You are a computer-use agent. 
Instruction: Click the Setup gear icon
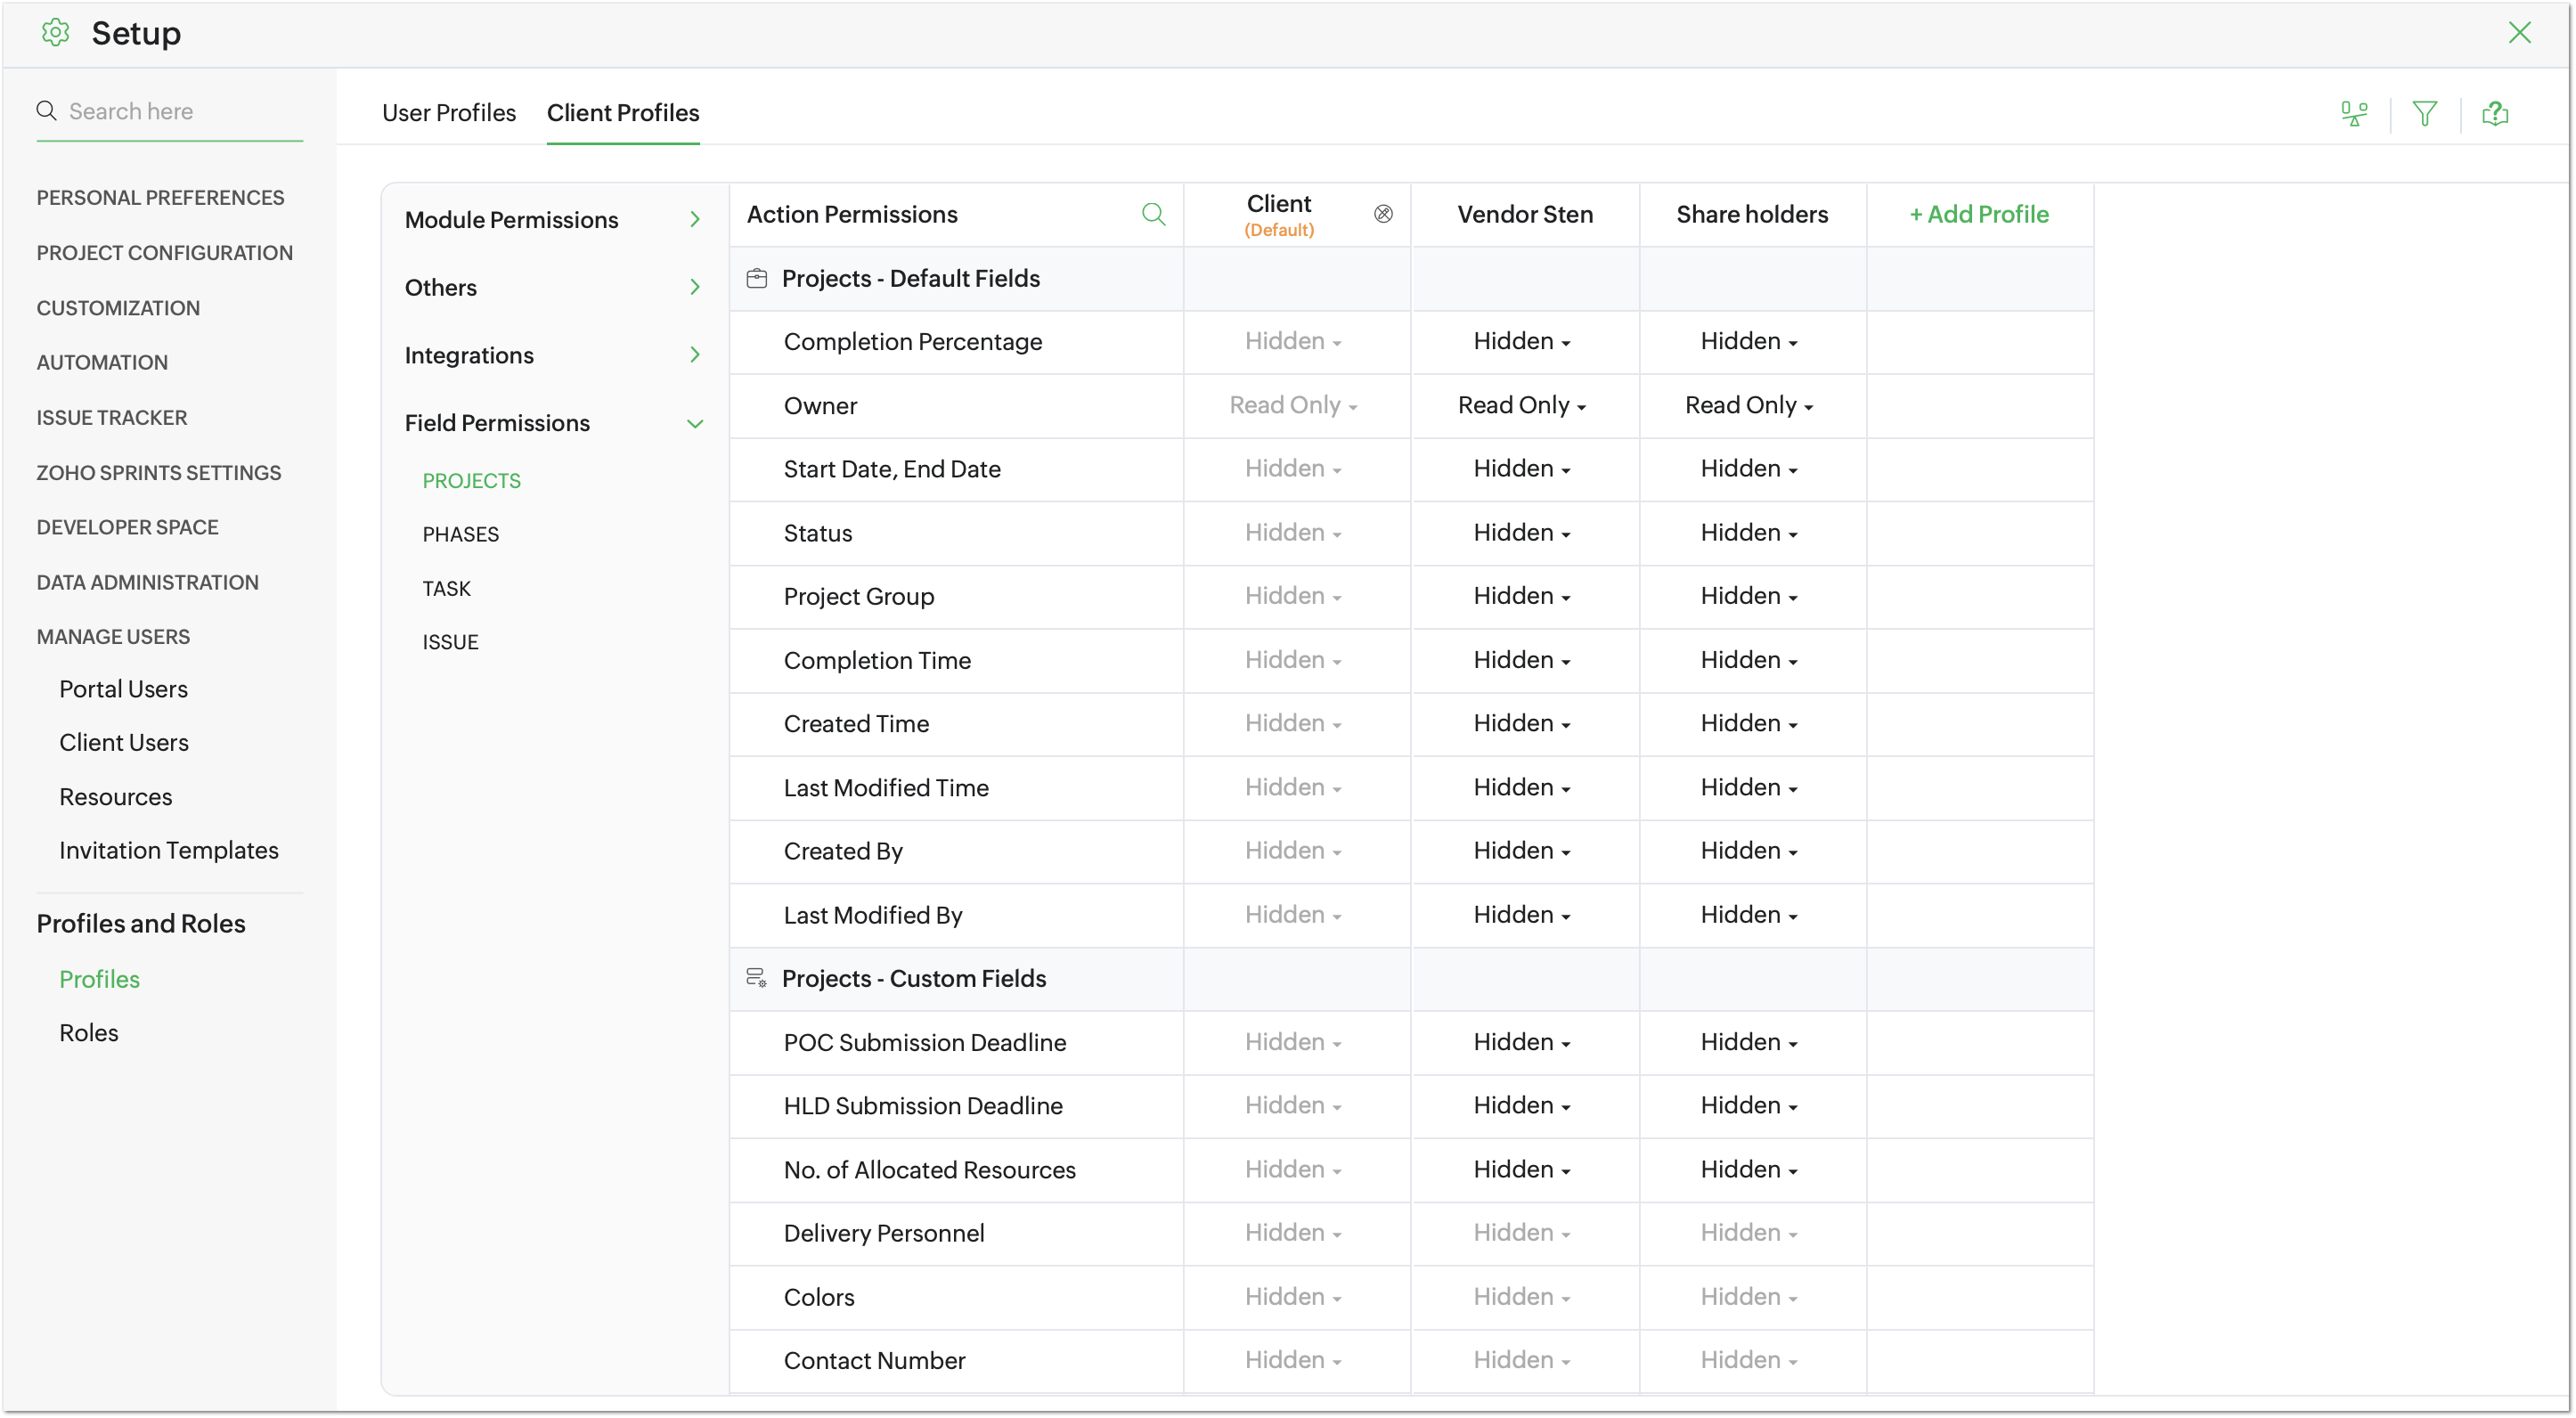coord(55,33)
